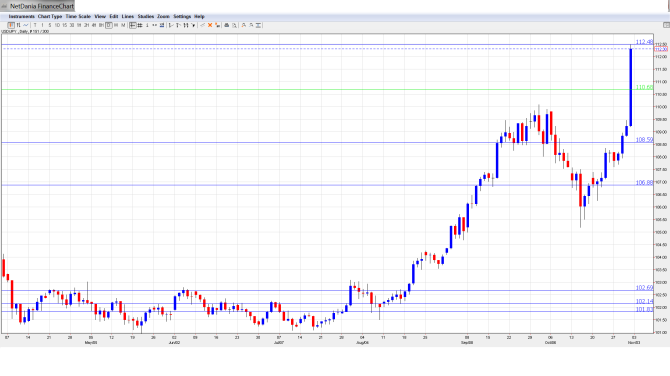Viewport: 670px width, 376px height.
Task: Switch to 10-minute time scale
Action: click(57, 25)
